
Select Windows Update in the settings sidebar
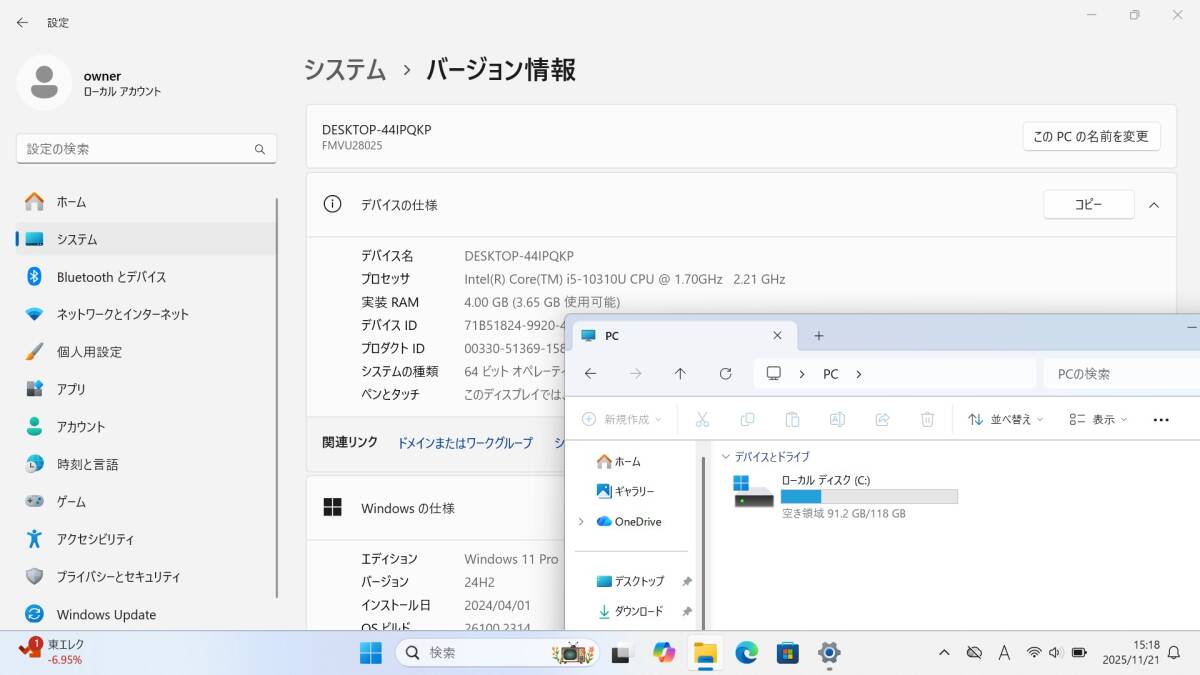(x=106, y=615)
